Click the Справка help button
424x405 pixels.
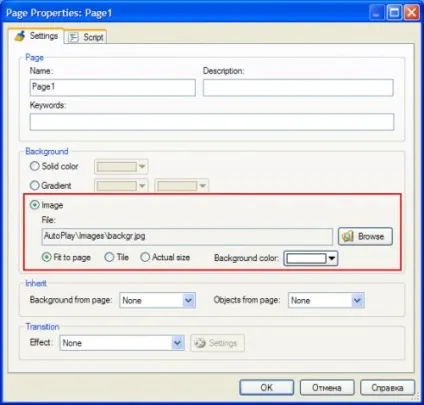point(388,388)
